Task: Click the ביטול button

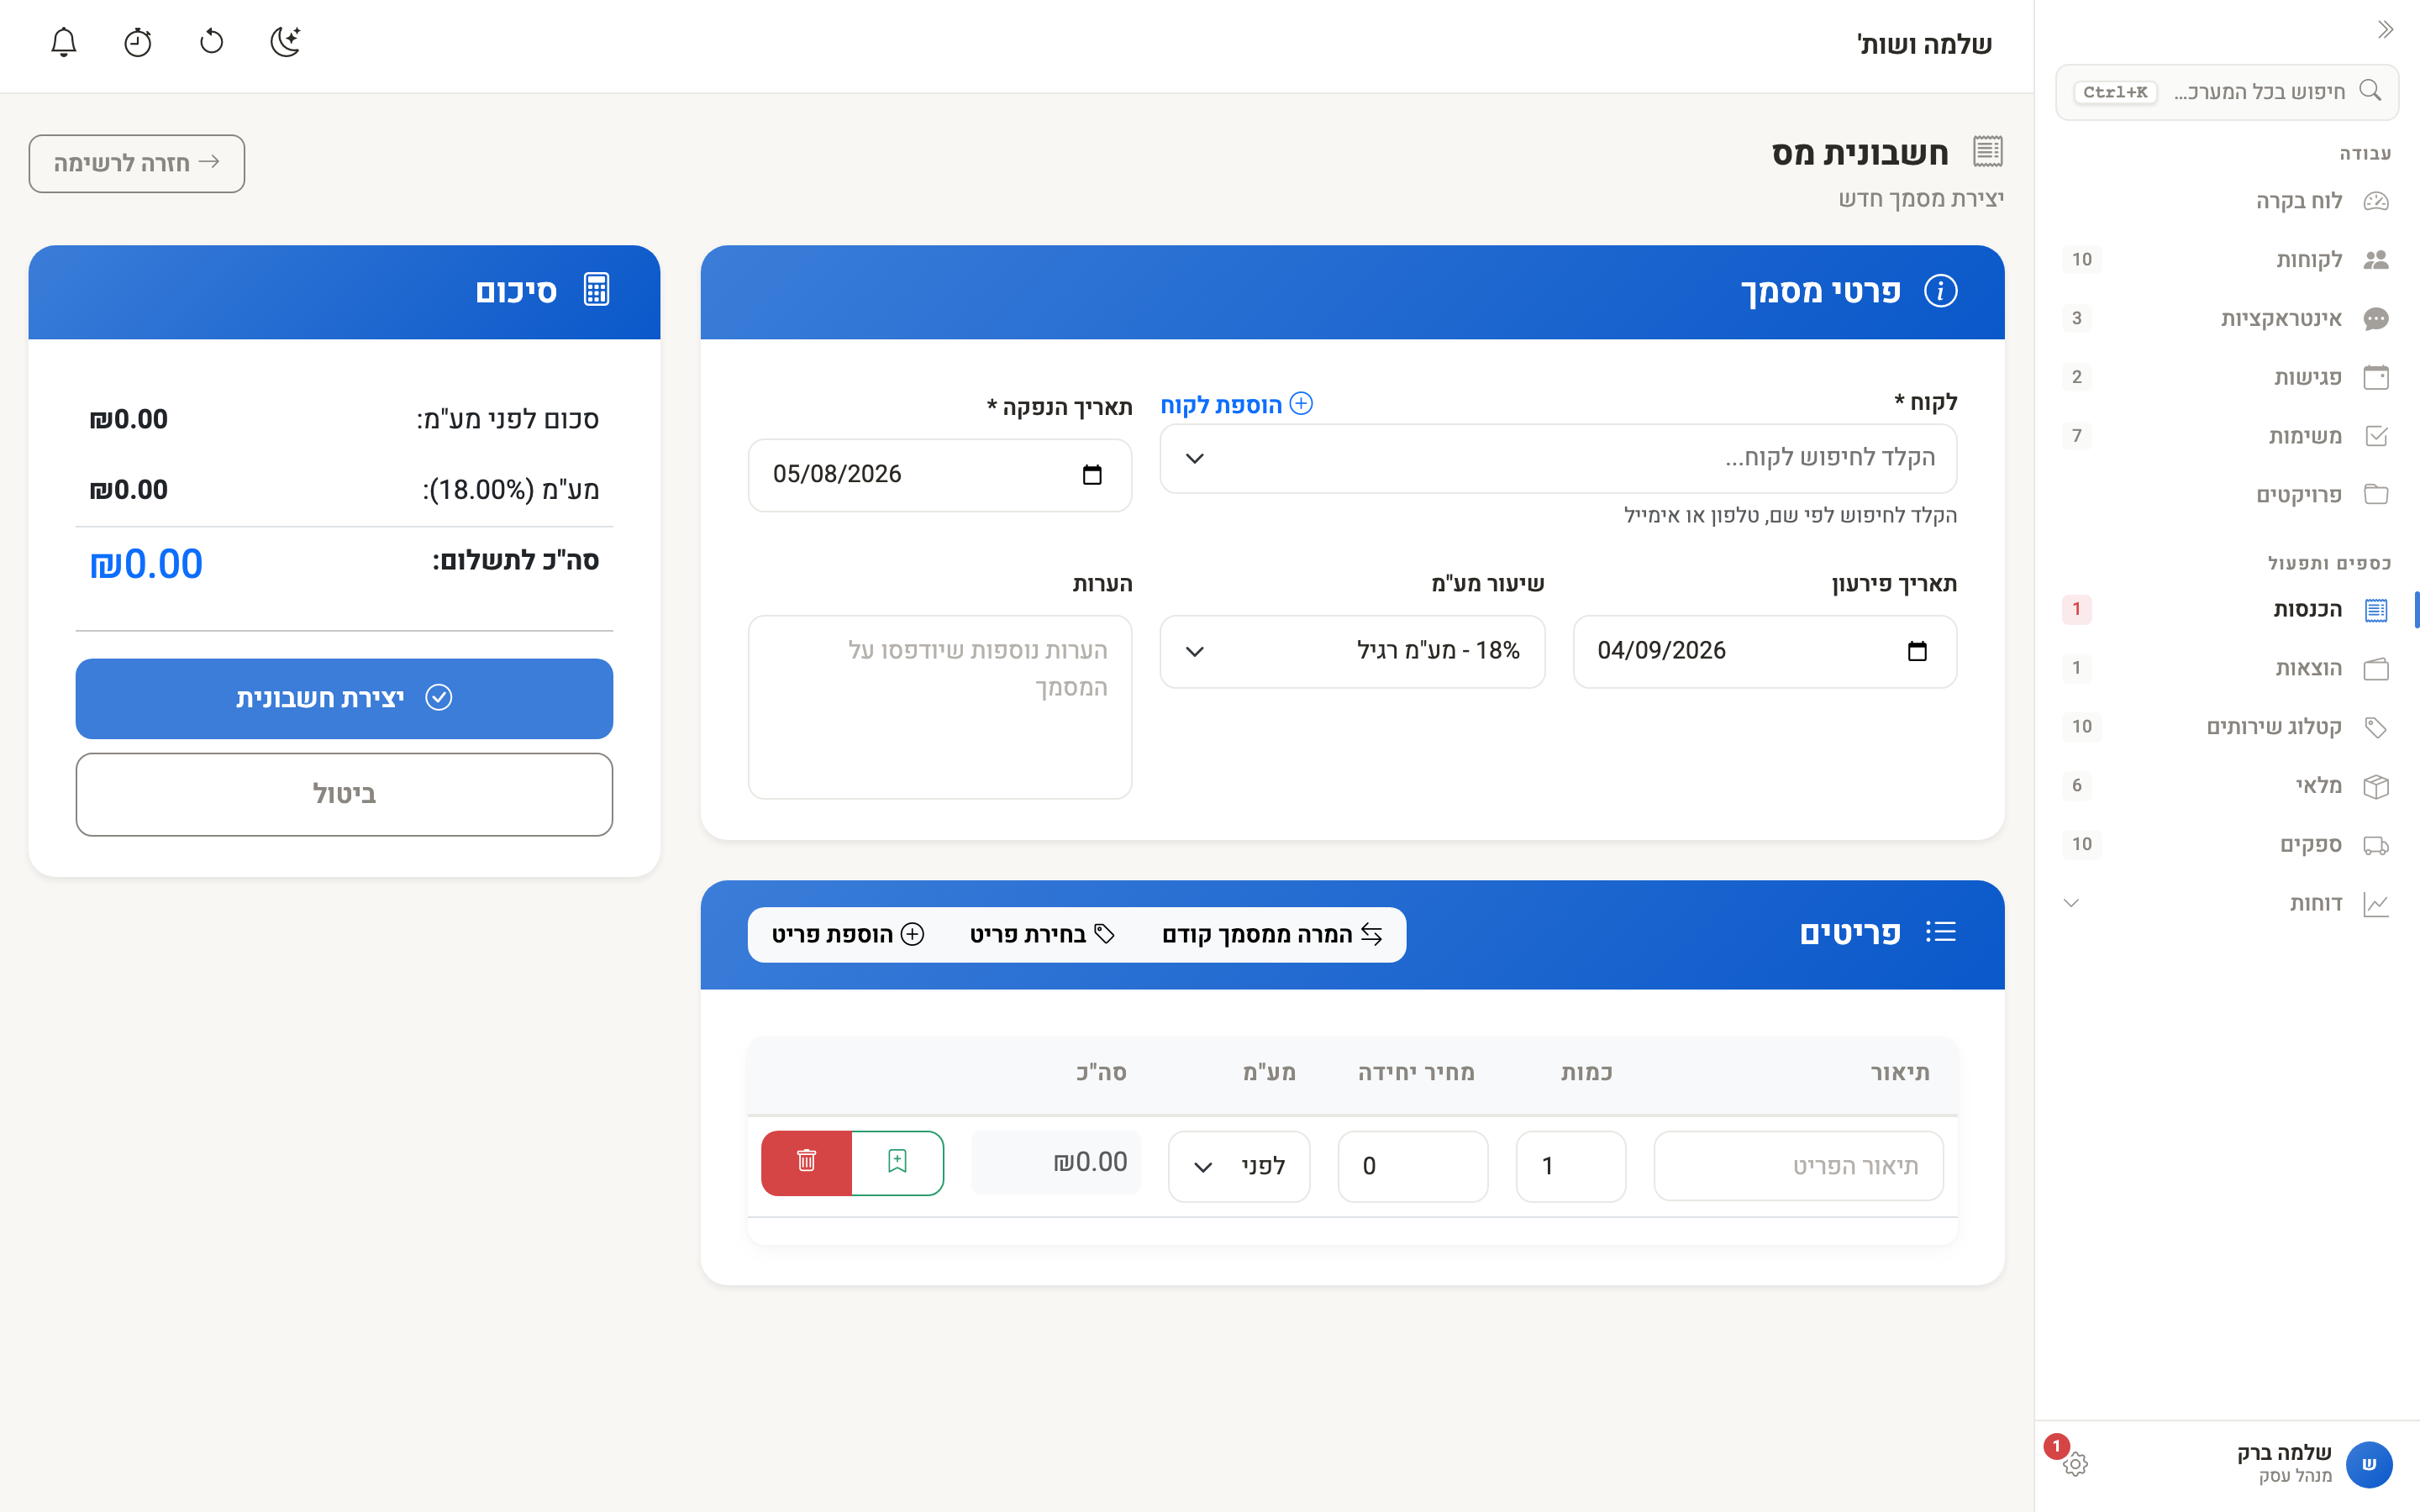Action: pyautogui.click(x=344, y=794)
